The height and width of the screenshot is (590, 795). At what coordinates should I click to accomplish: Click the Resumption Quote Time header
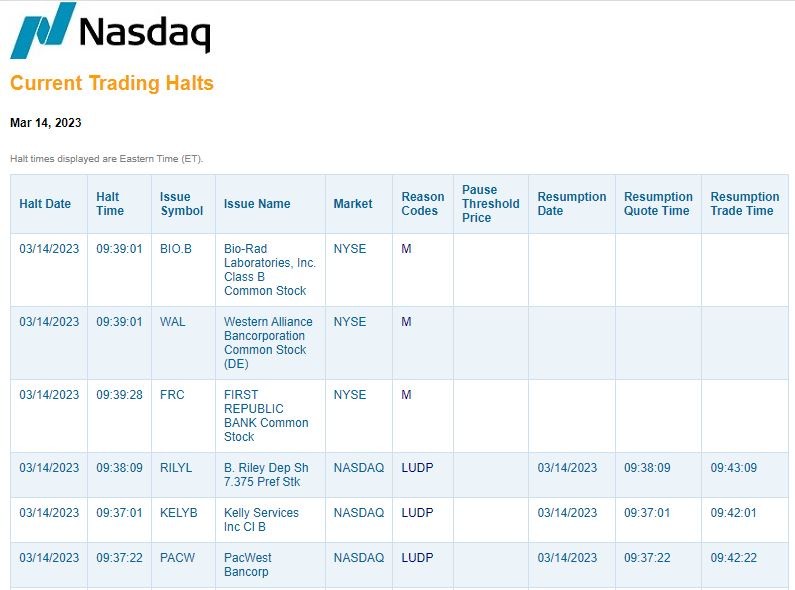[x=658, y=204]
